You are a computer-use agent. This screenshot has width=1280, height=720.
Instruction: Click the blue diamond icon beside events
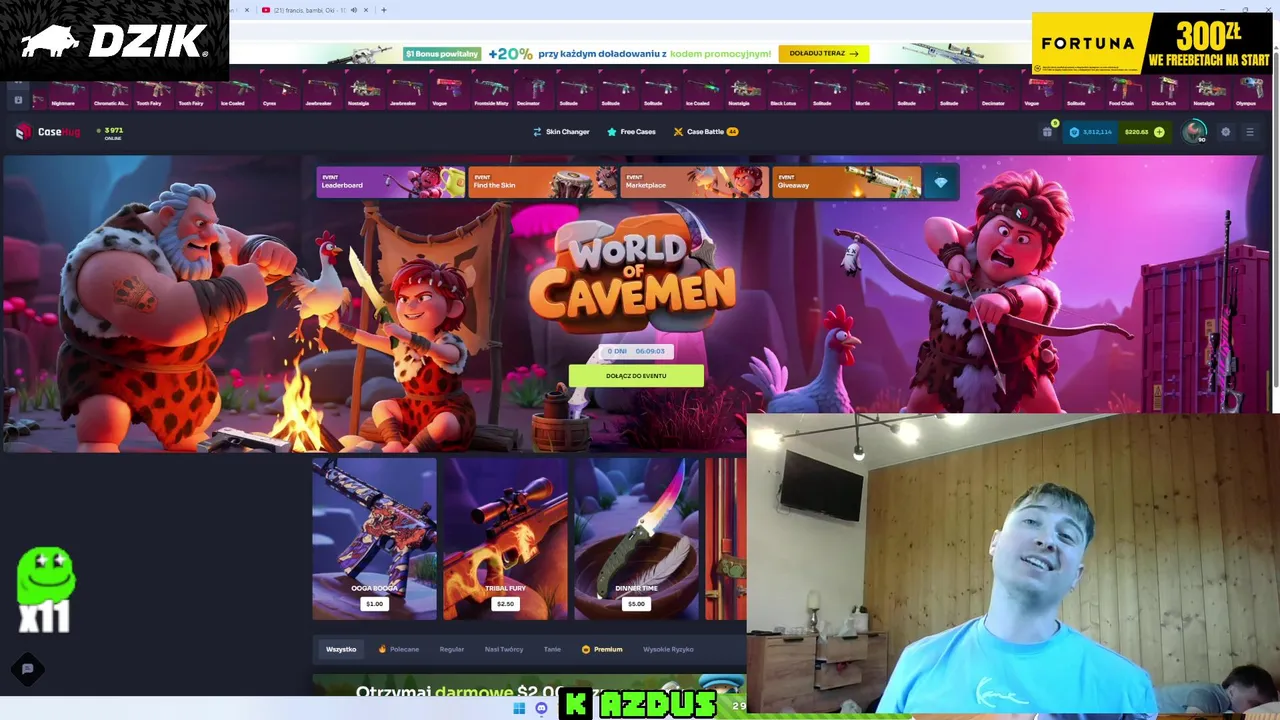940,182
